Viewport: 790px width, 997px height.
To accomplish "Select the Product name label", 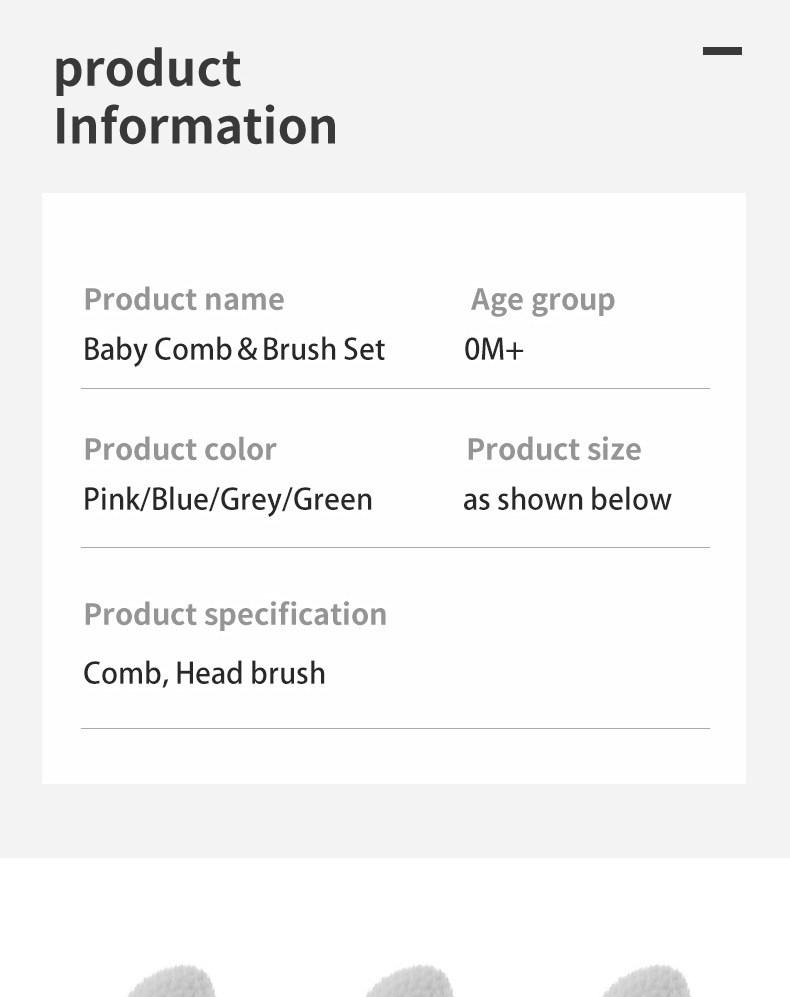I will 184,299.
